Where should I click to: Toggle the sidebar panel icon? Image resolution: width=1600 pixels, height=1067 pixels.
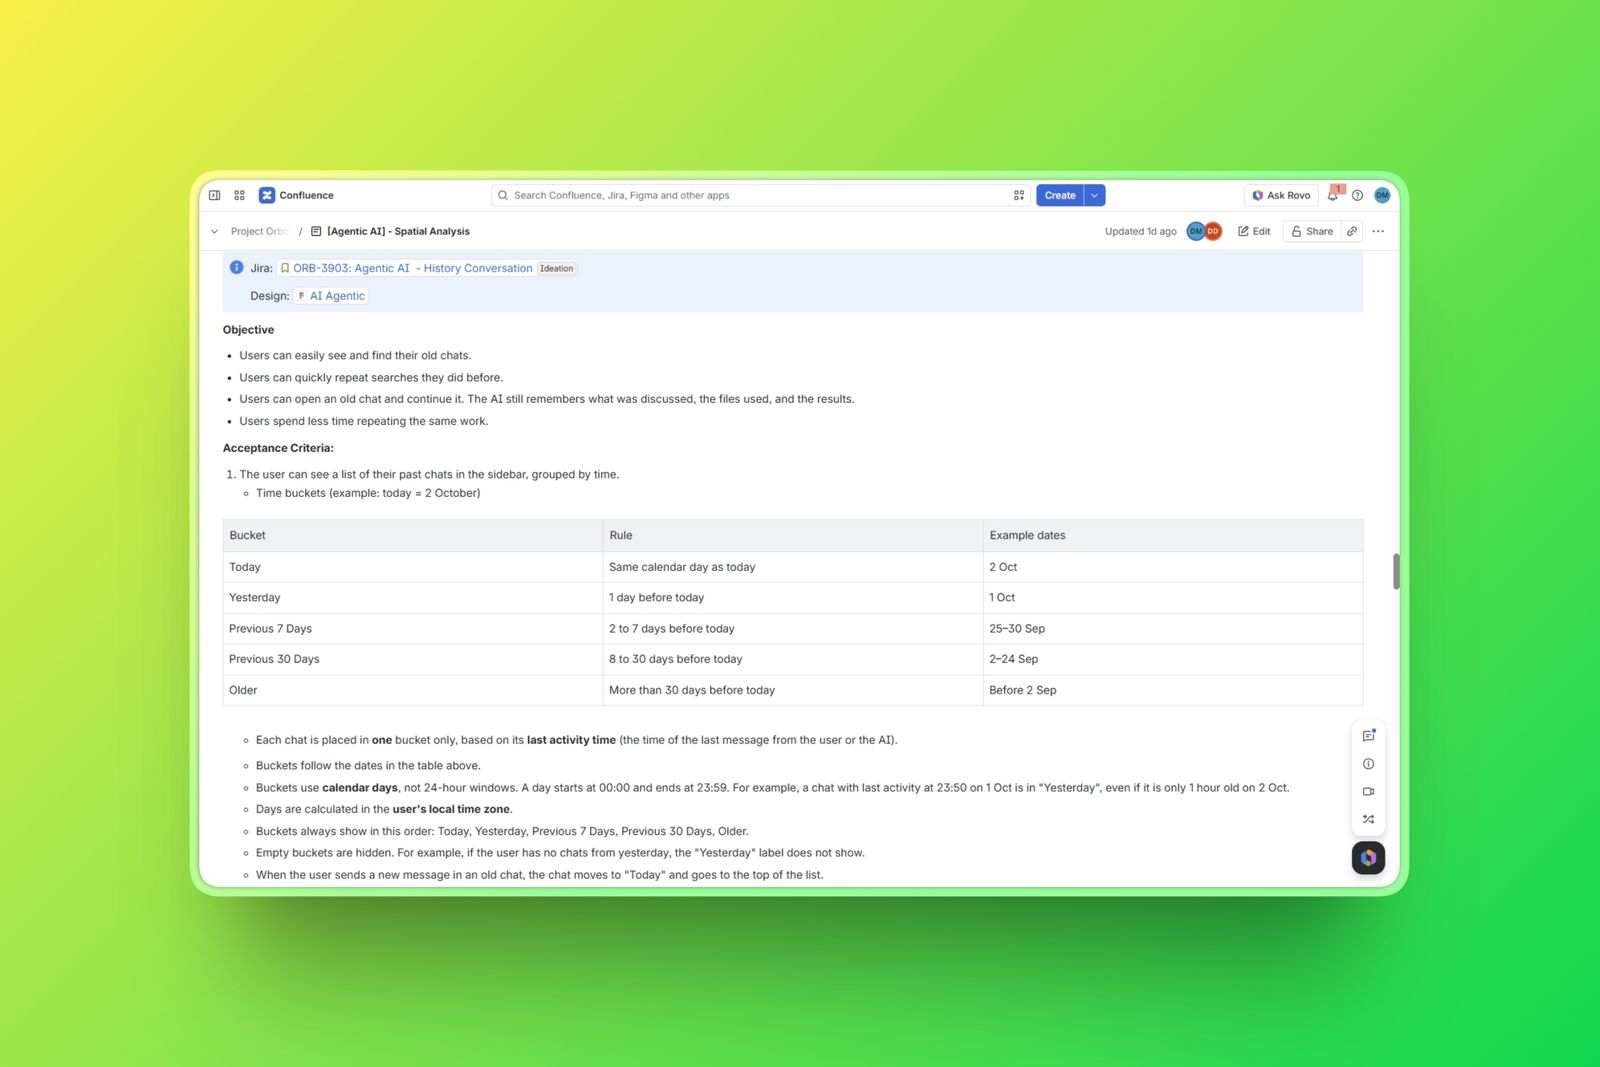point(214,195)
